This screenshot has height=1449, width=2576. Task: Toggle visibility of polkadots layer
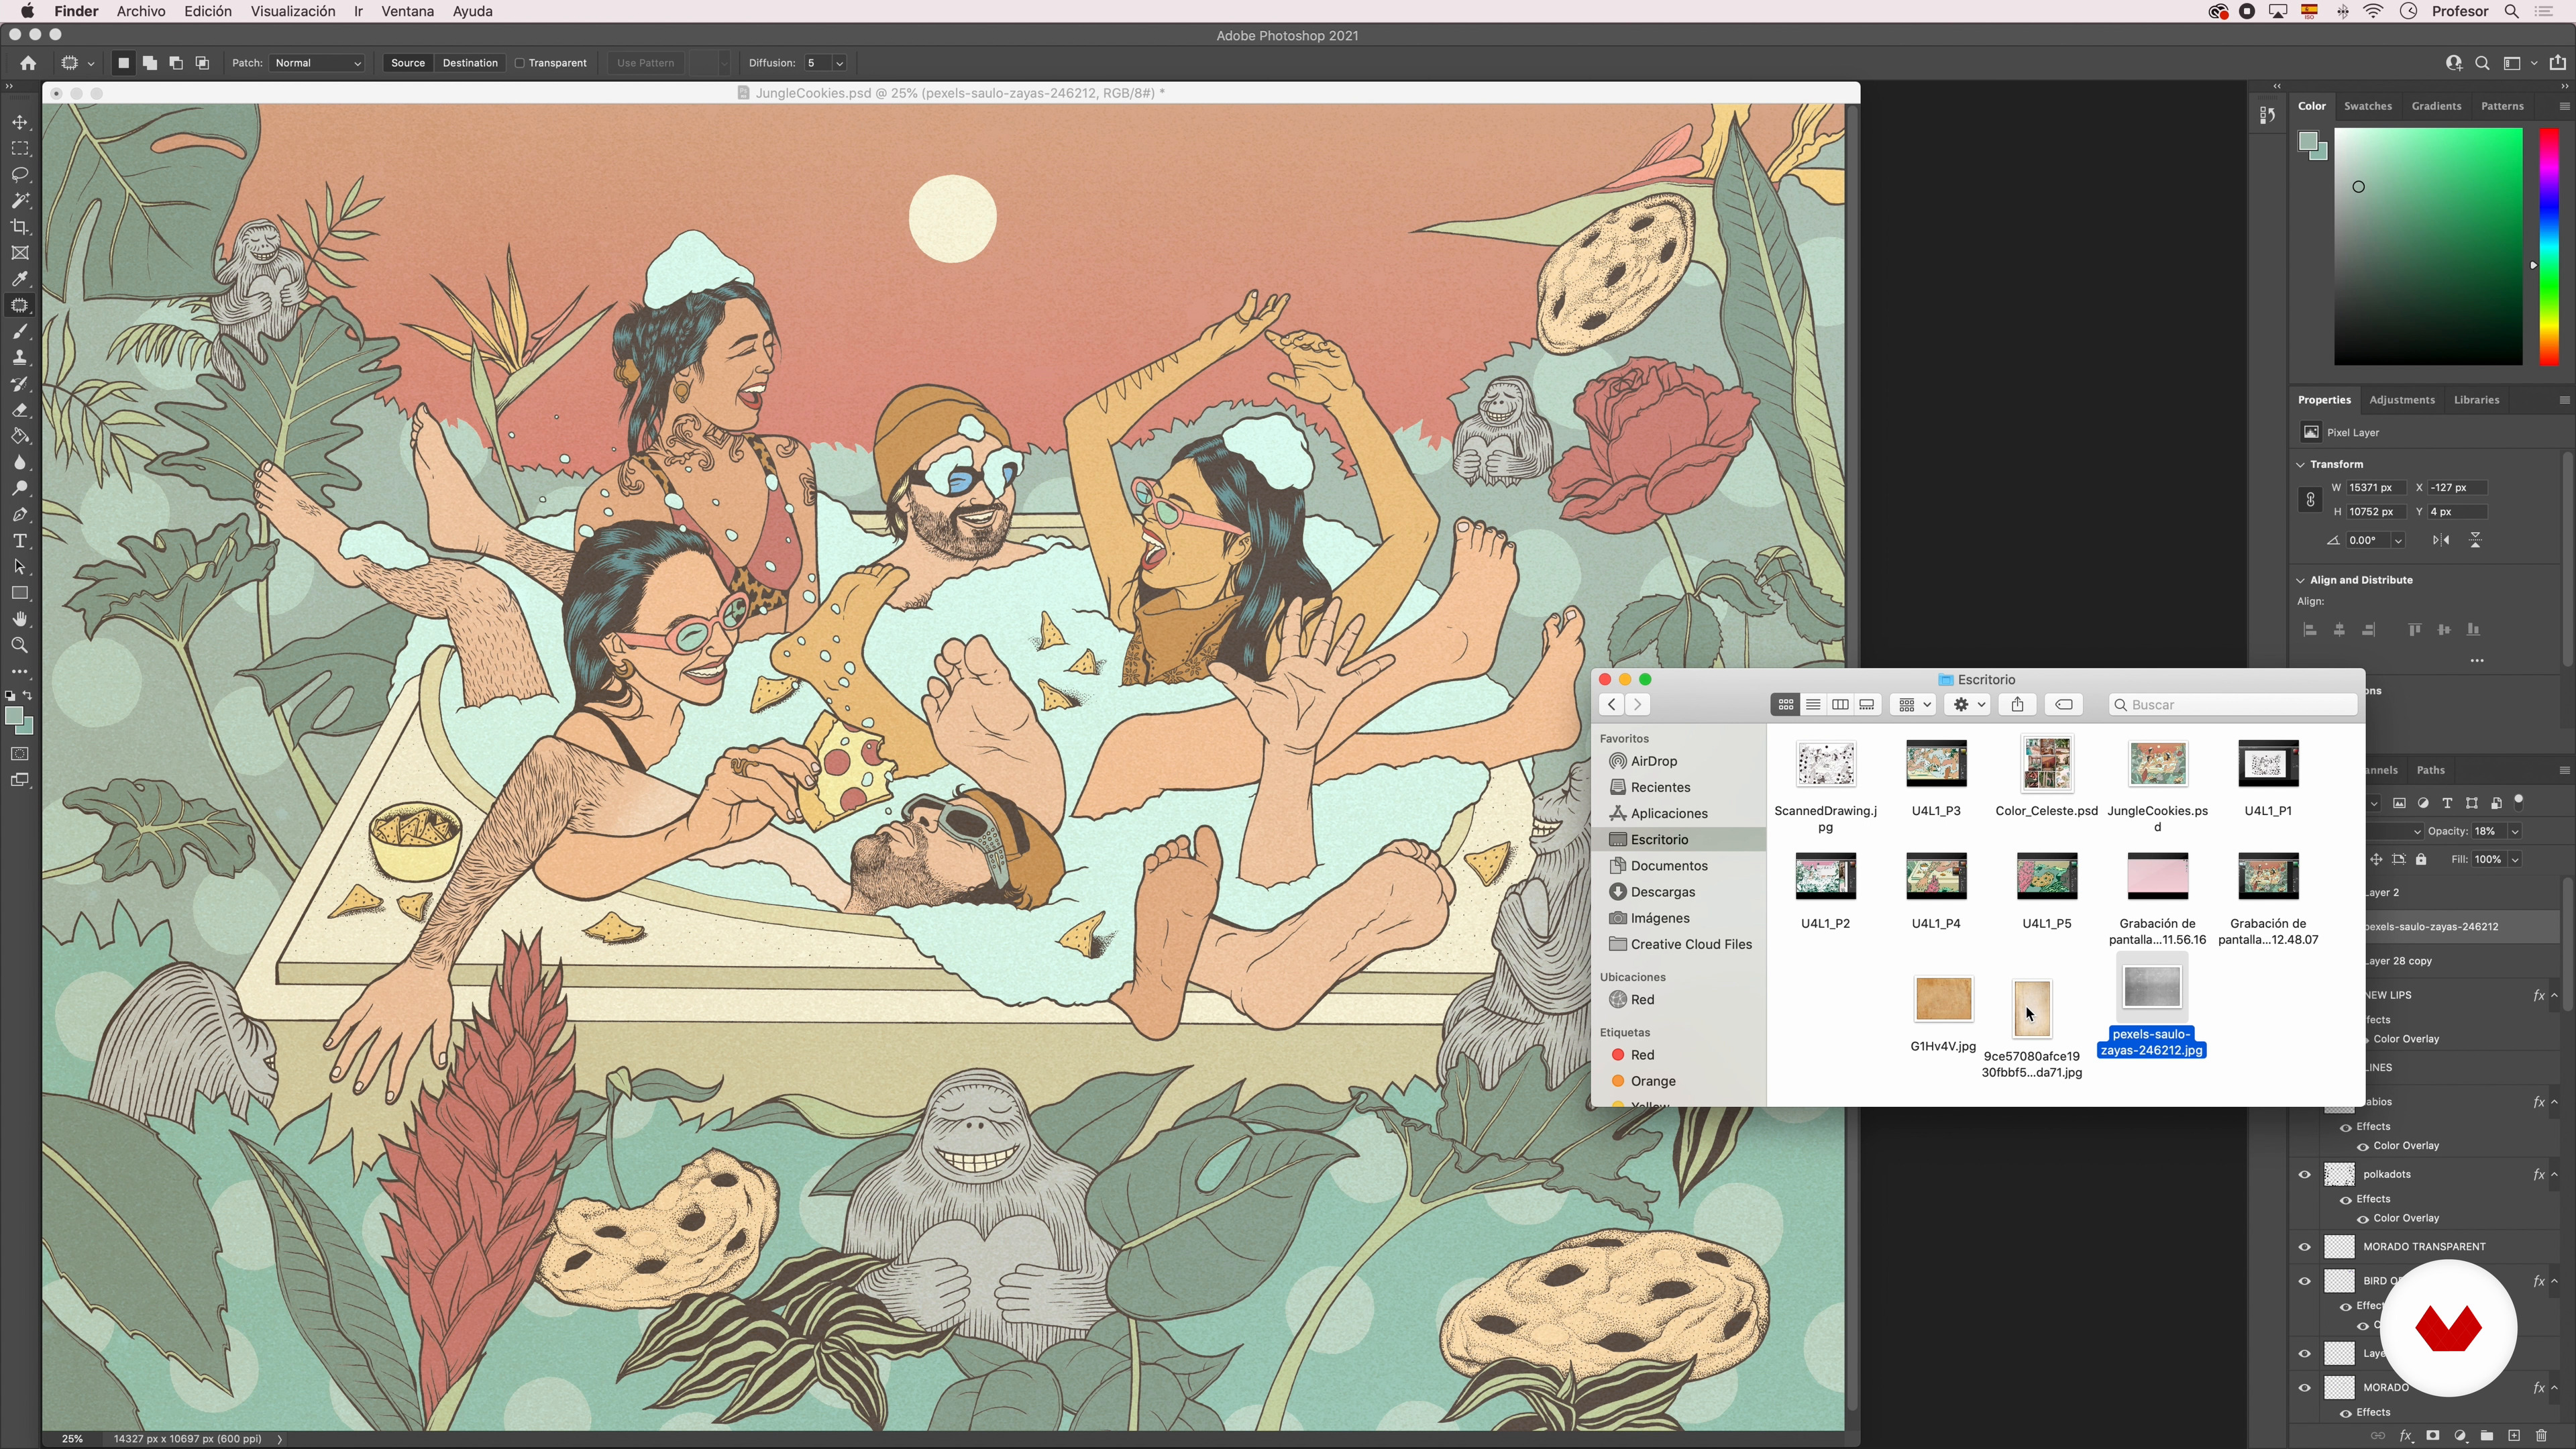[x=2305, y=1174]
